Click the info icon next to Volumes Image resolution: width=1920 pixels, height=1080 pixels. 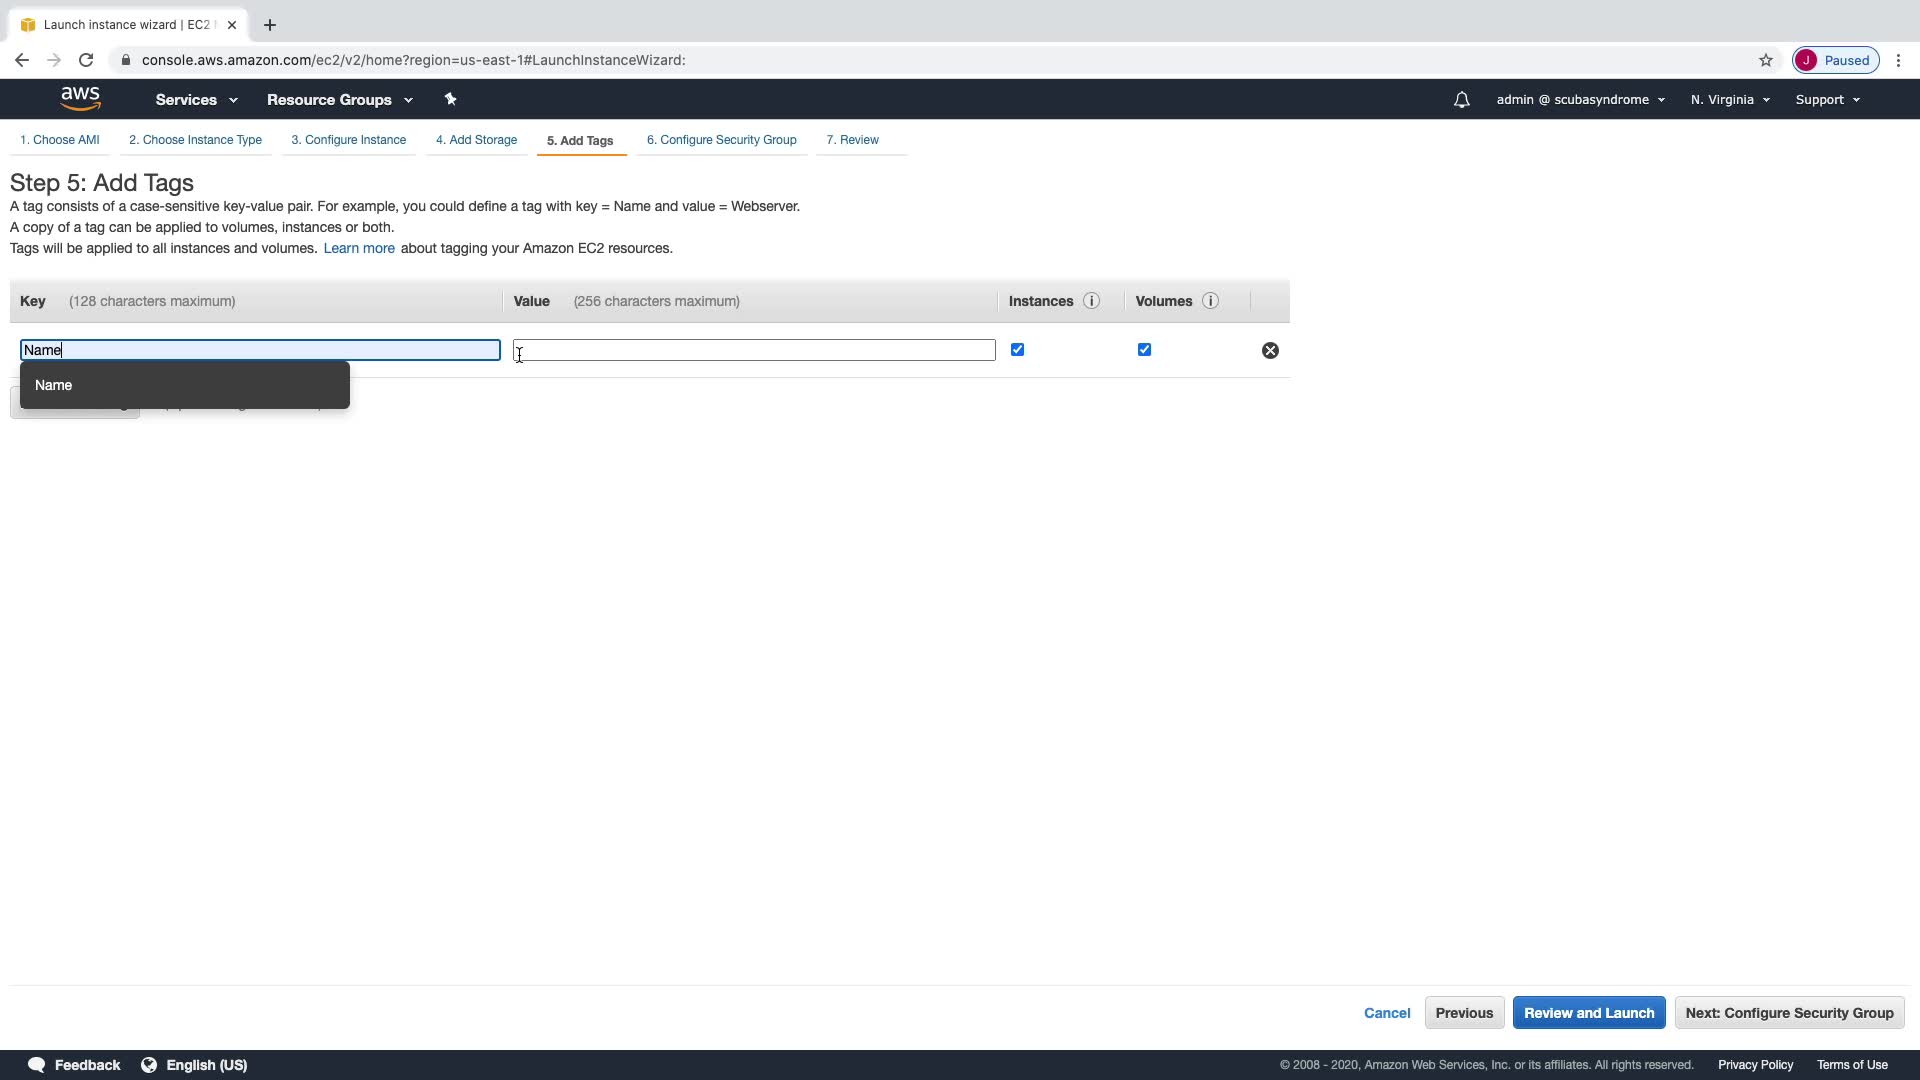[x=1210, y=301]
